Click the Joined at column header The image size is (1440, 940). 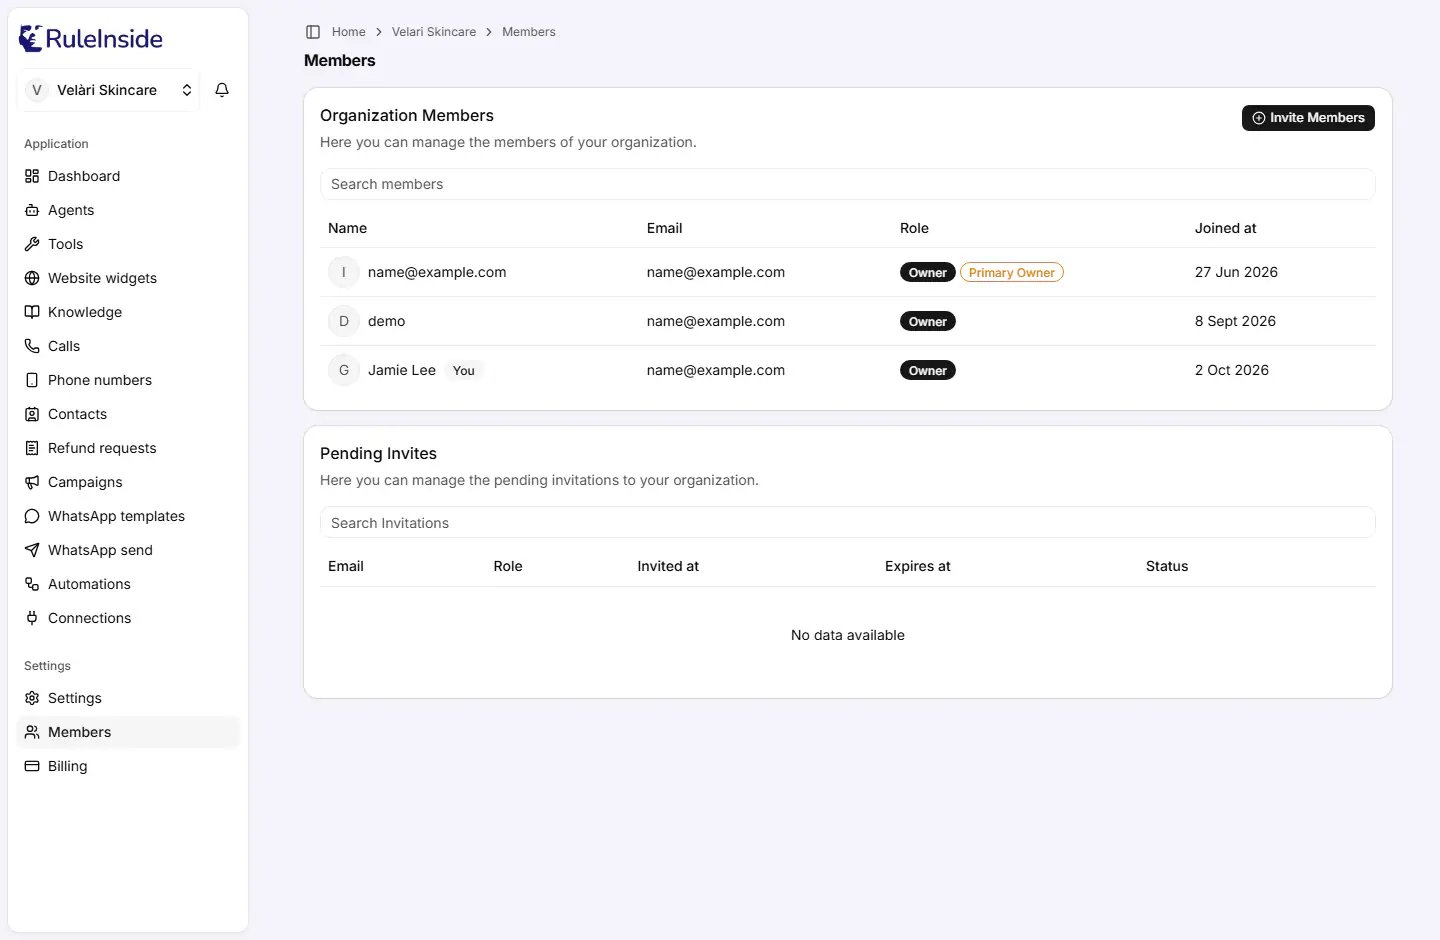1226,228
